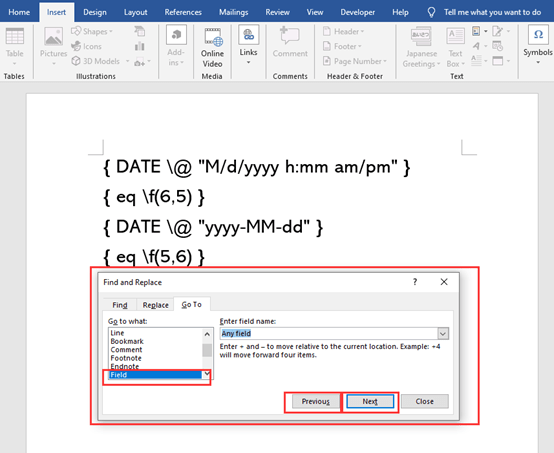Click the Icons duck icon

pos(76,46)
